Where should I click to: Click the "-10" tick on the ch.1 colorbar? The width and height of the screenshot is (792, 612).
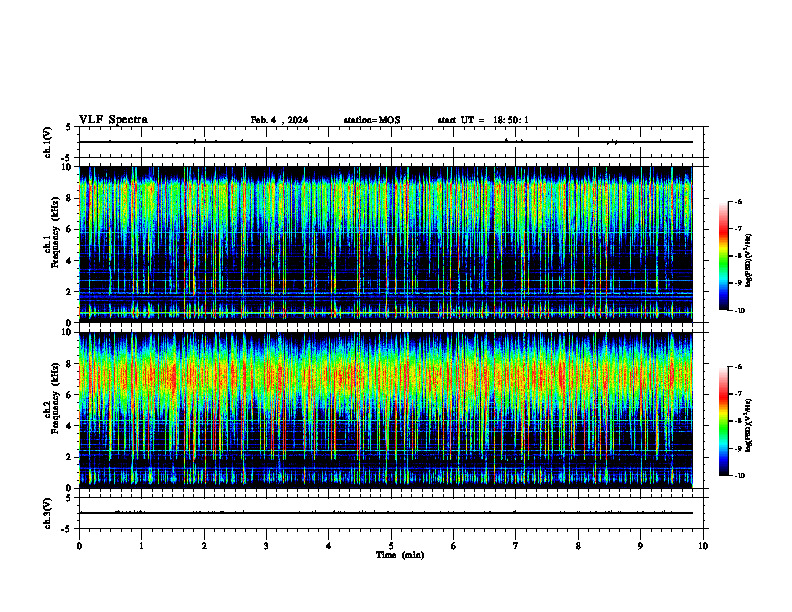click(739, 311)
